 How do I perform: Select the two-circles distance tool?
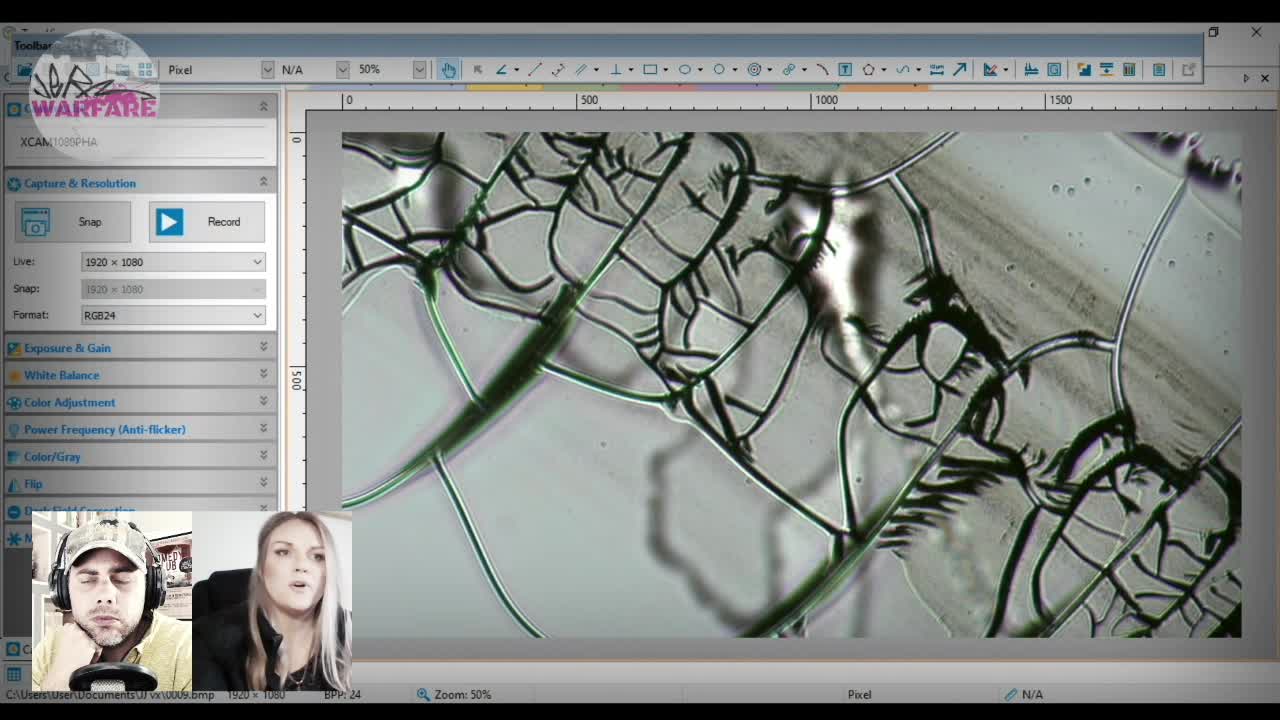coord(789,69)
